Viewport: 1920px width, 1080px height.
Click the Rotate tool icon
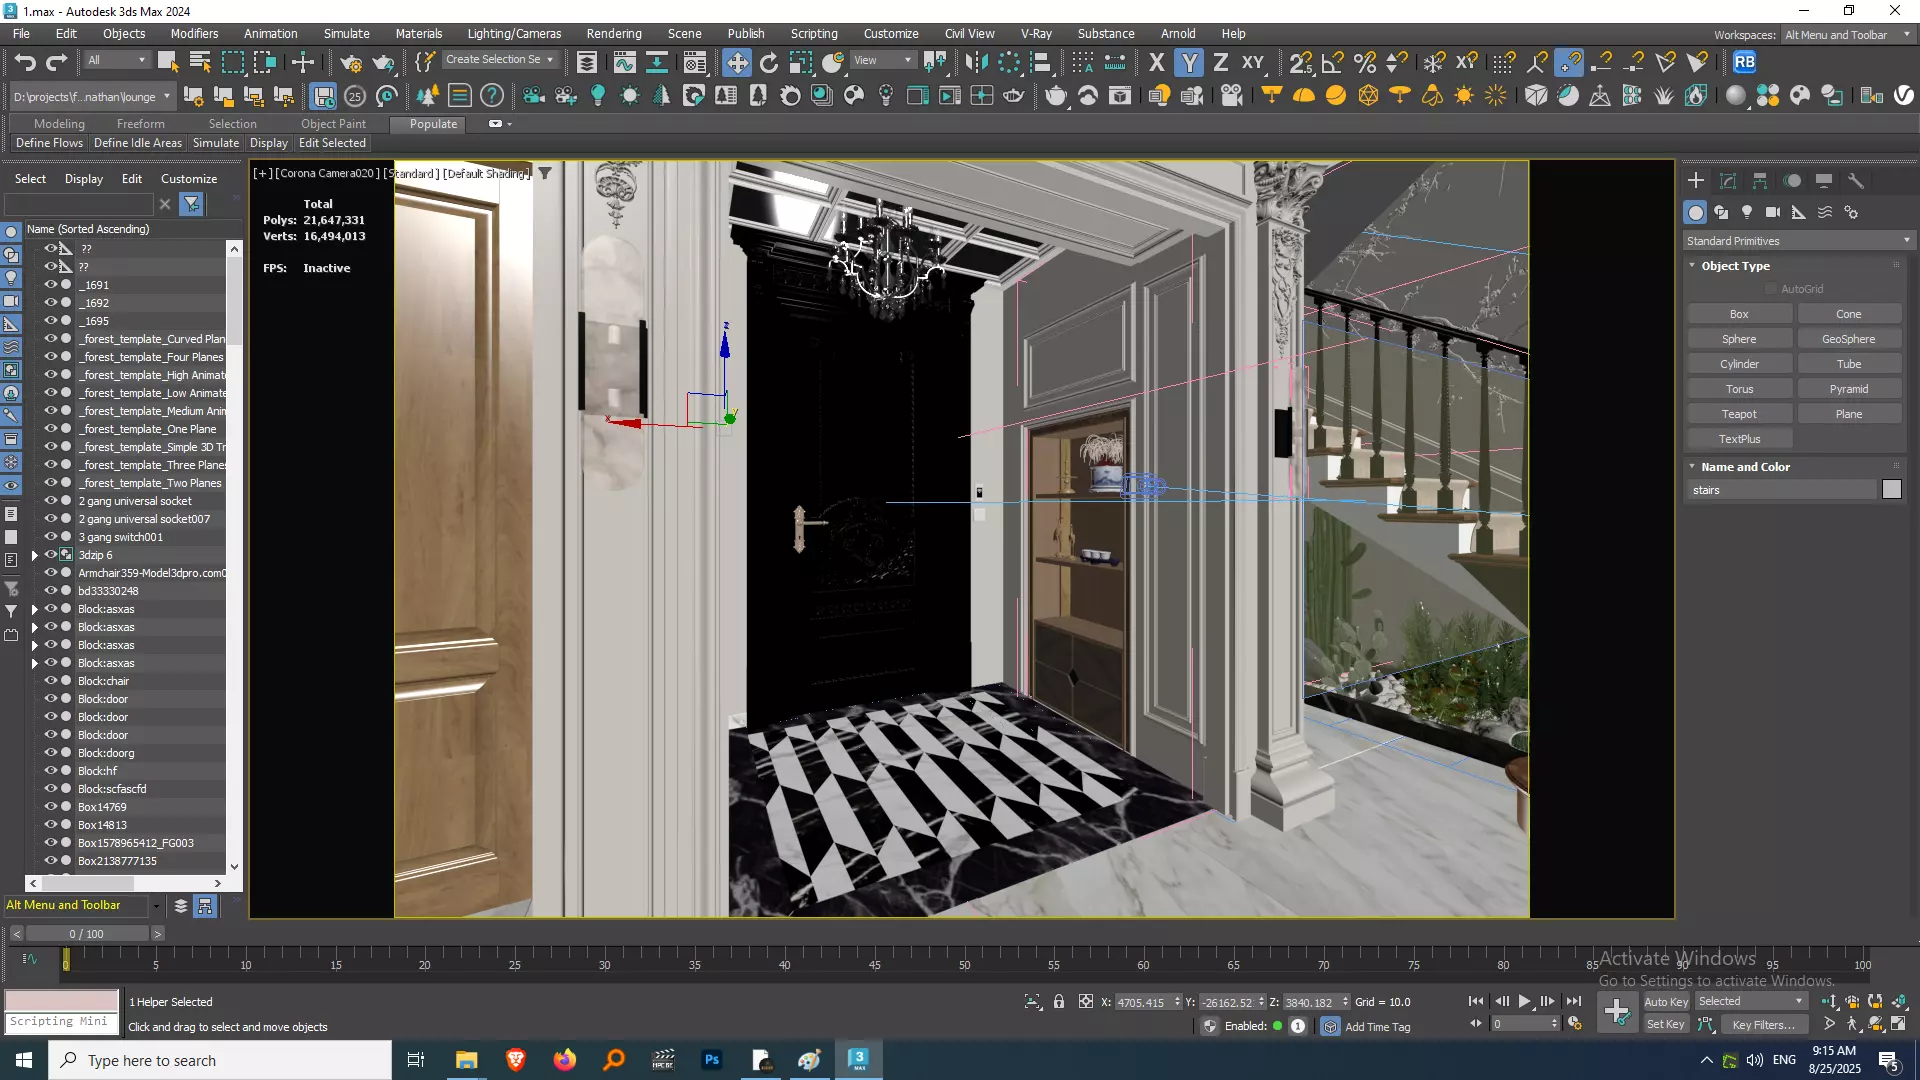point(768,63)
